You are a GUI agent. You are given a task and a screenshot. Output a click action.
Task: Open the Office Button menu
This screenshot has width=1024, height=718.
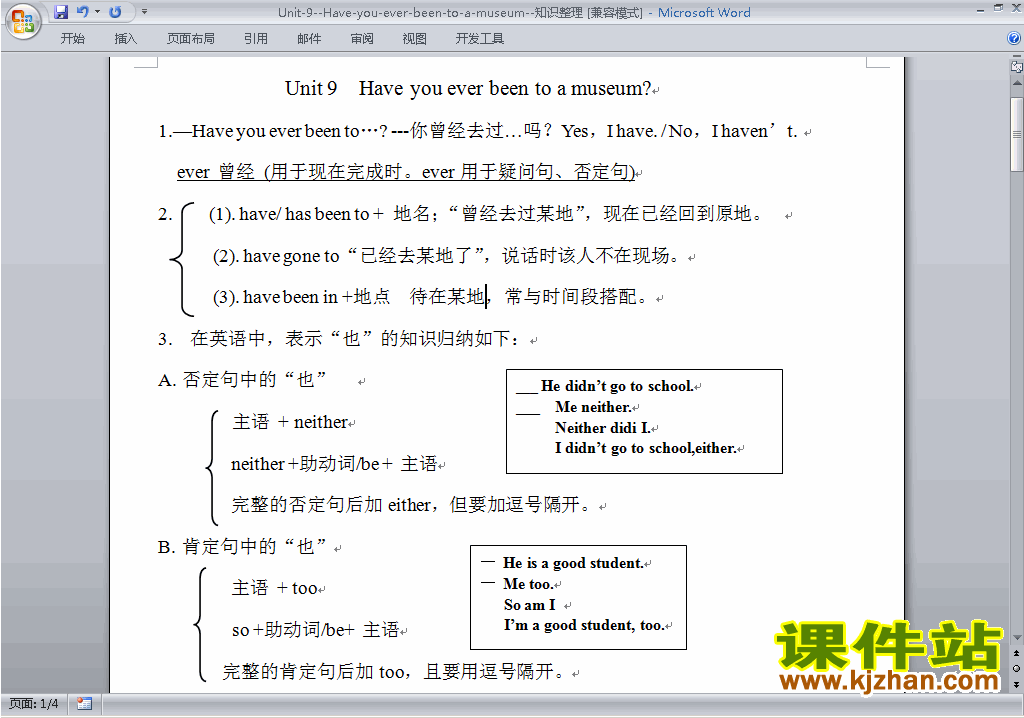pos(23,21)
